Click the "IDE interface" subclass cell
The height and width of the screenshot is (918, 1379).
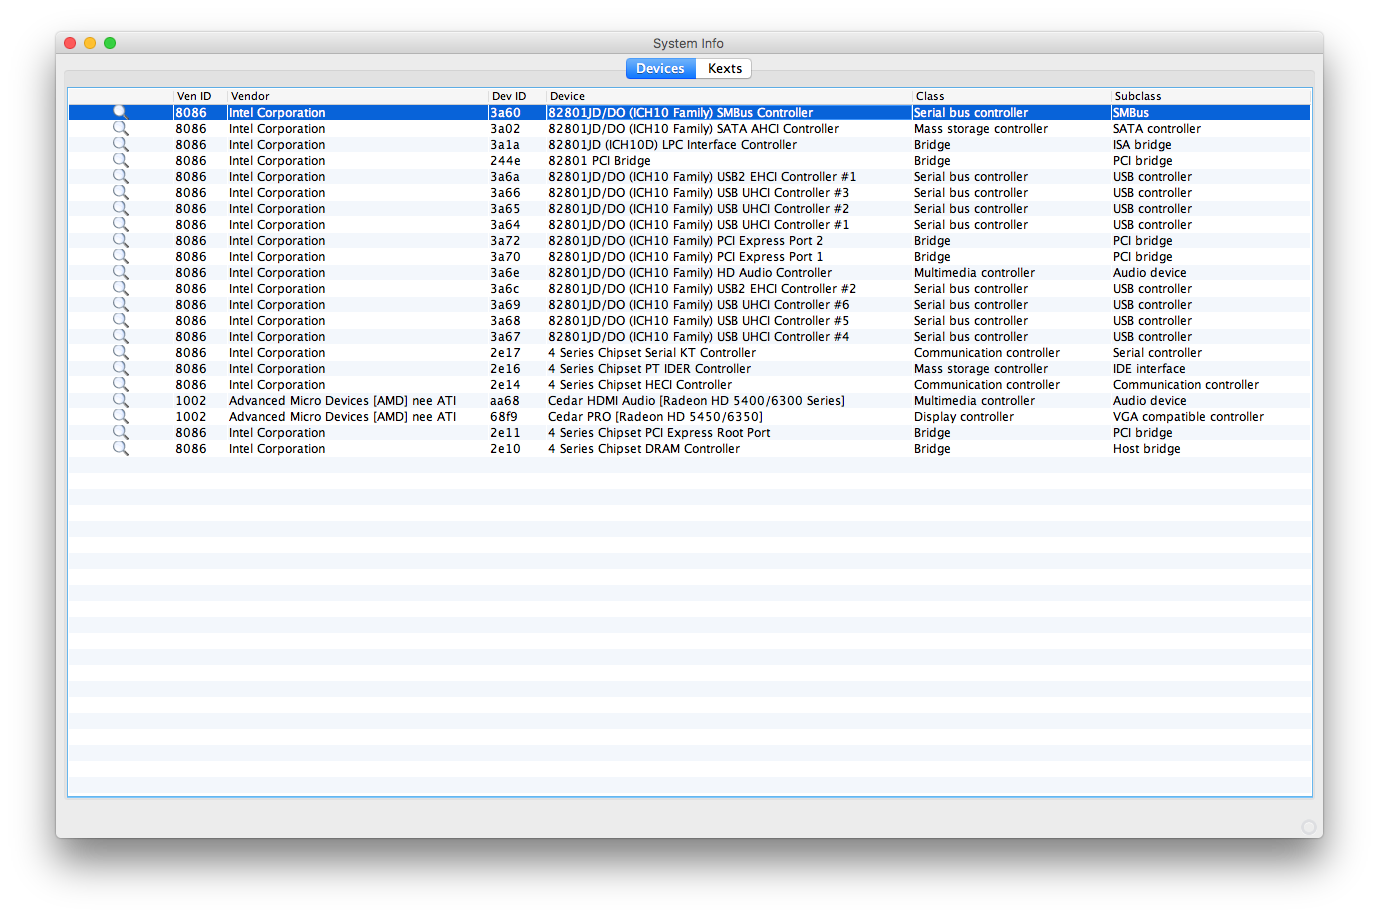click(1149, 369)
